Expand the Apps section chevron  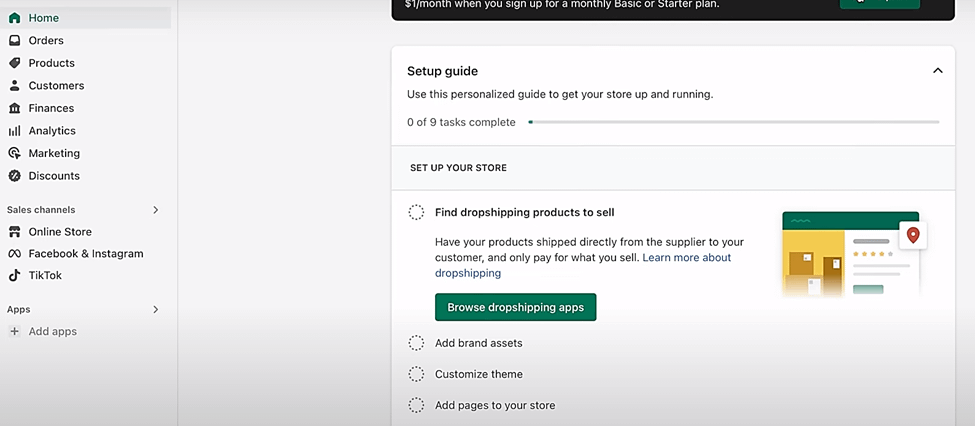[155, 310]
